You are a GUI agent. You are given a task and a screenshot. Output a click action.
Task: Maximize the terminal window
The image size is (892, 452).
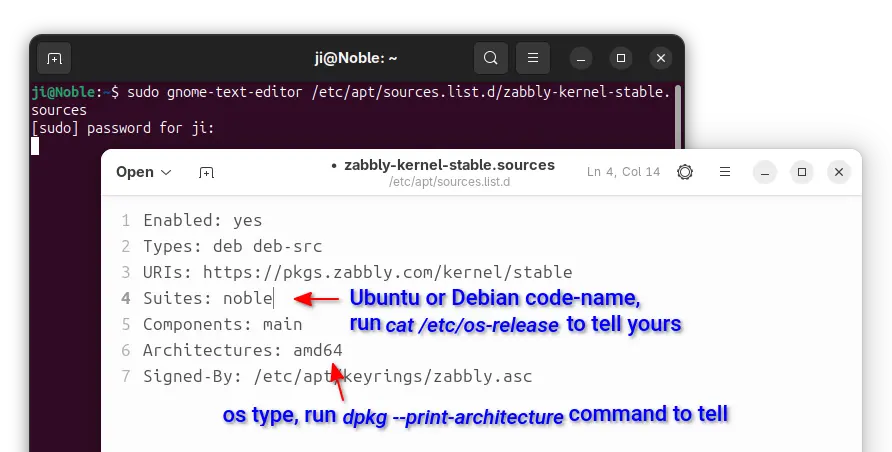pyautogui.click(x=621, y=58)
